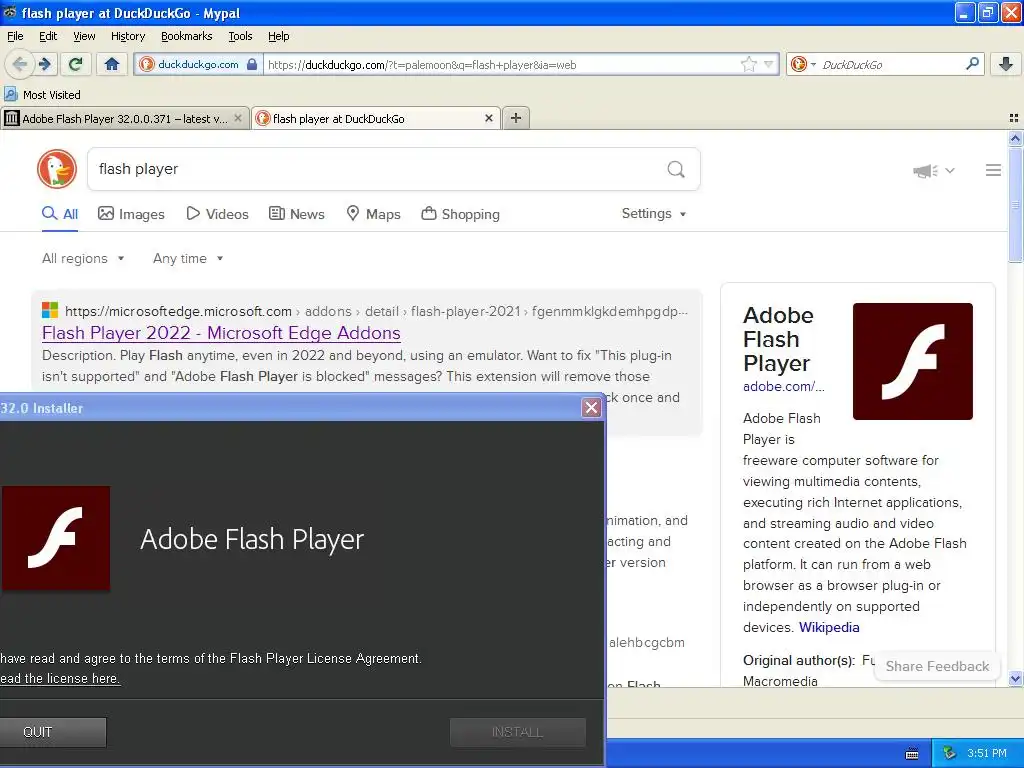
Task: Click the Flash logo in the installer
Action: (x=56, y=538)
